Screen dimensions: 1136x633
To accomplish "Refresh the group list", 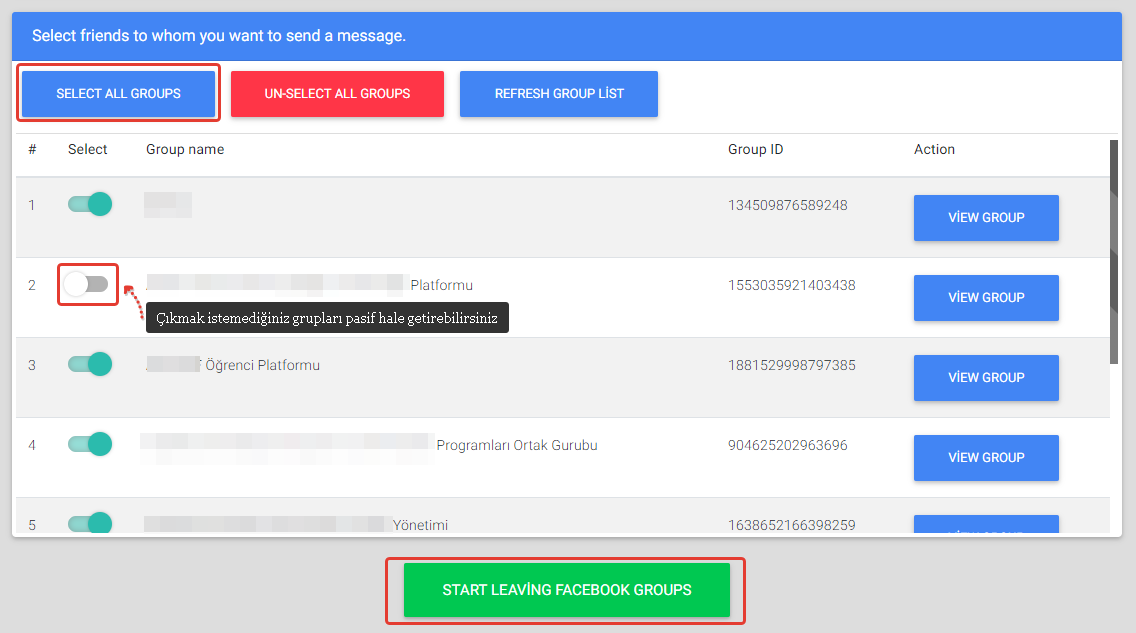I will 558,94.
